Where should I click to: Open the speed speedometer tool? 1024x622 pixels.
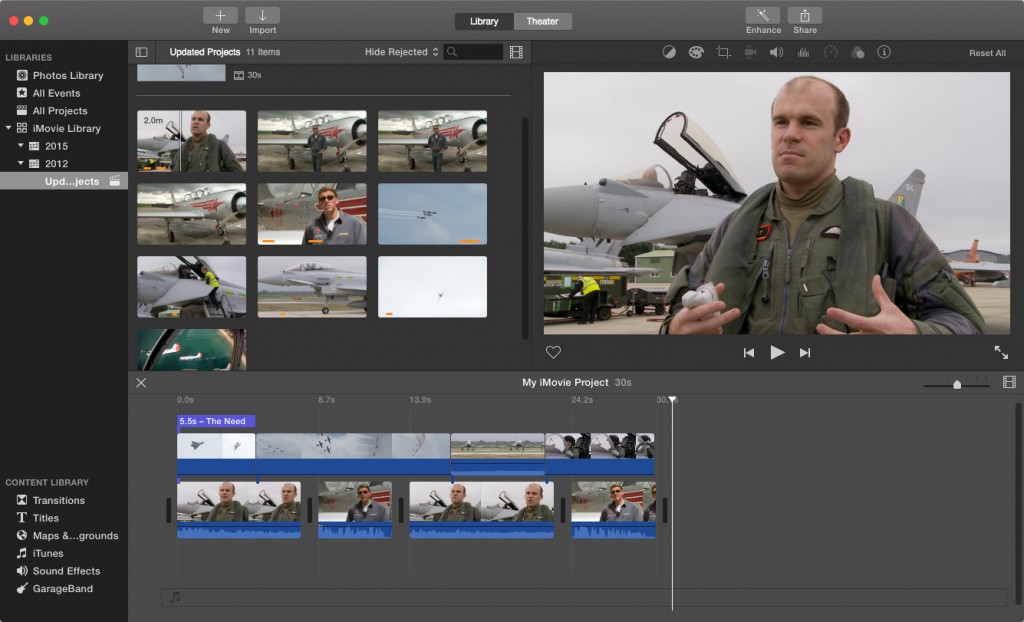click(831, 52)
